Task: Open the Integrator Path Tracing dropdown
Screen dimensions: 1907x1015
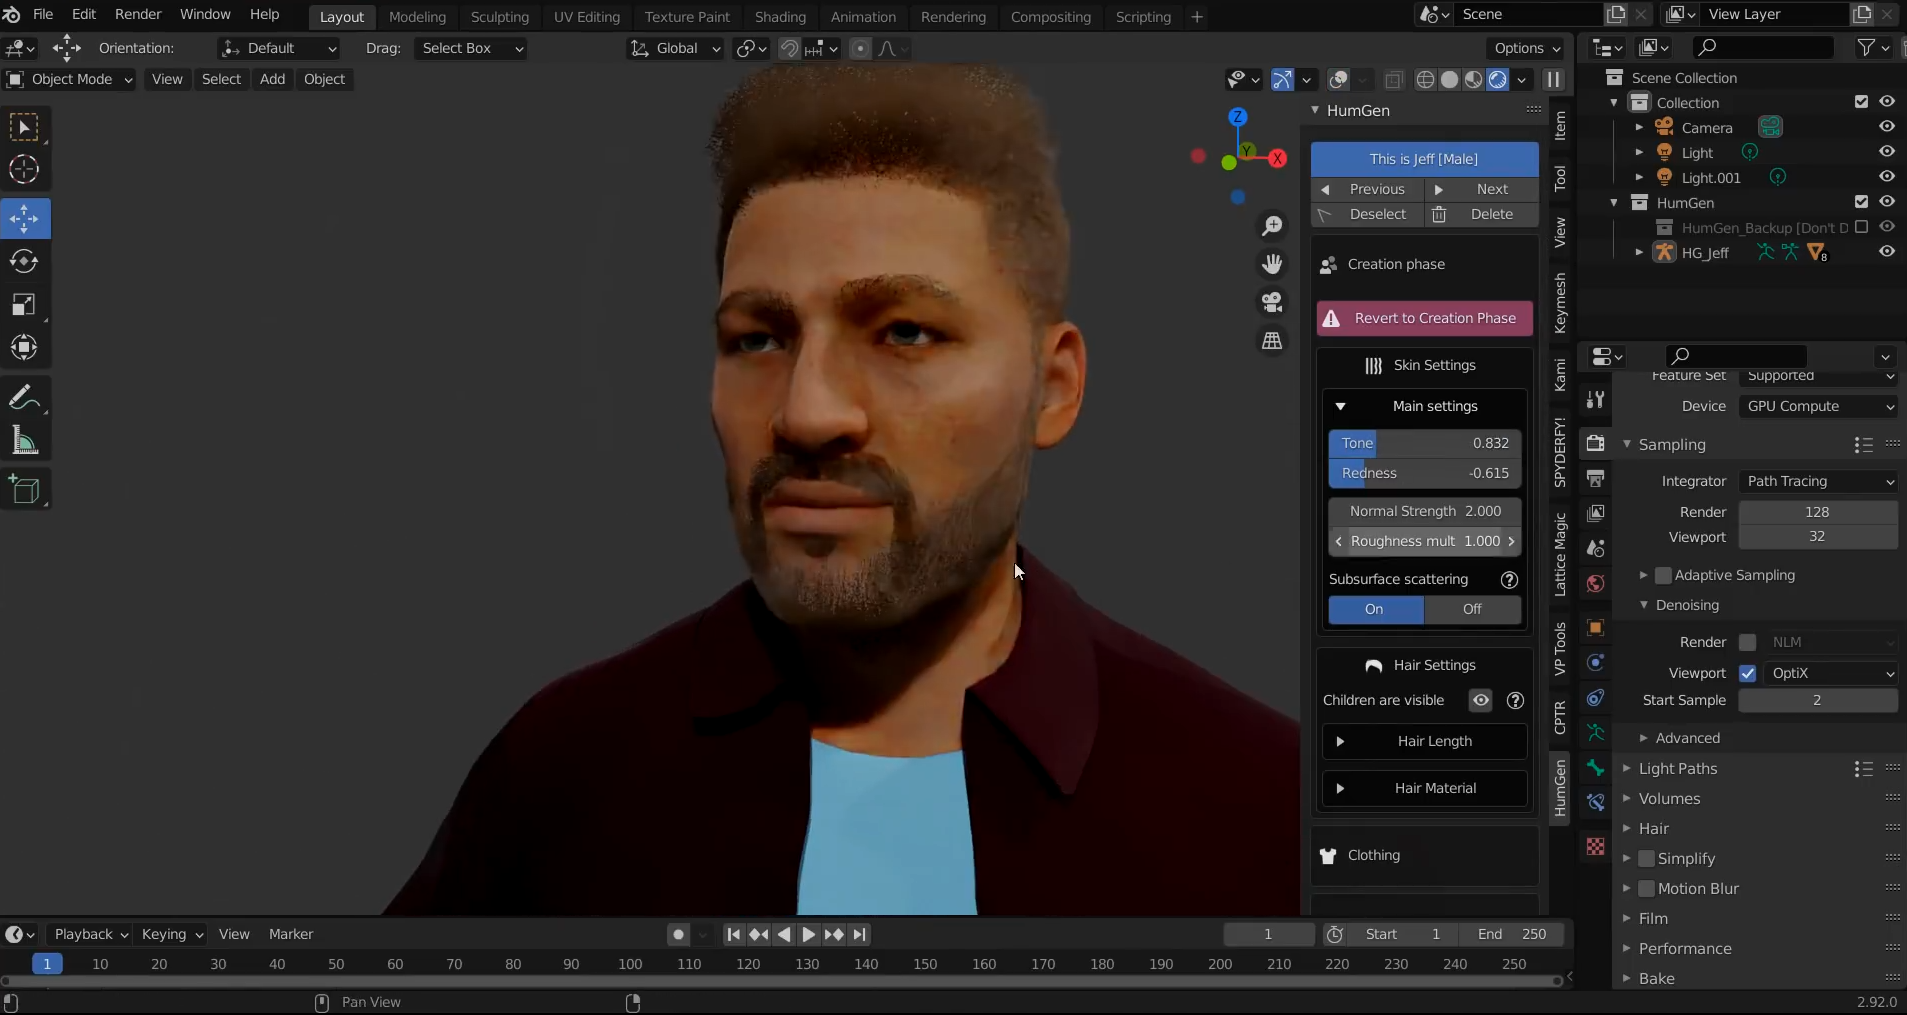Action: tap(1817, 481)
